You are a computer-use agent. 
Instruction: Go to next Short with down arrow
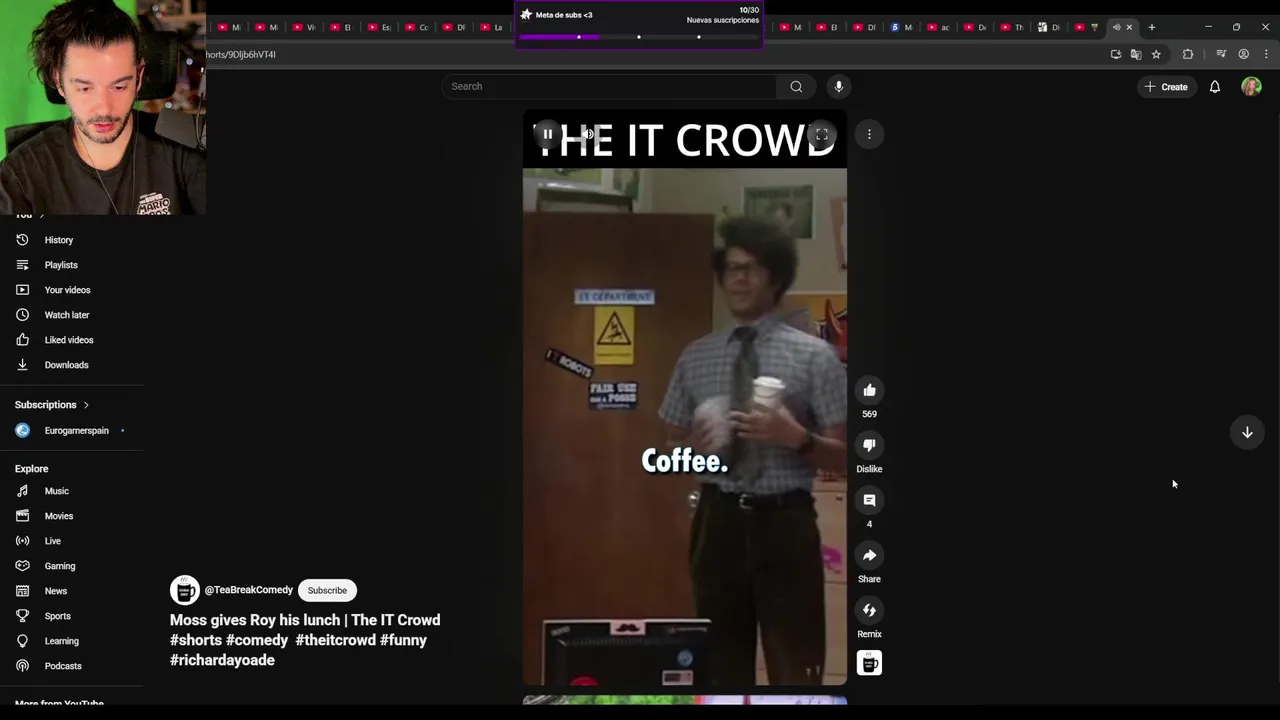point(1247,432)
